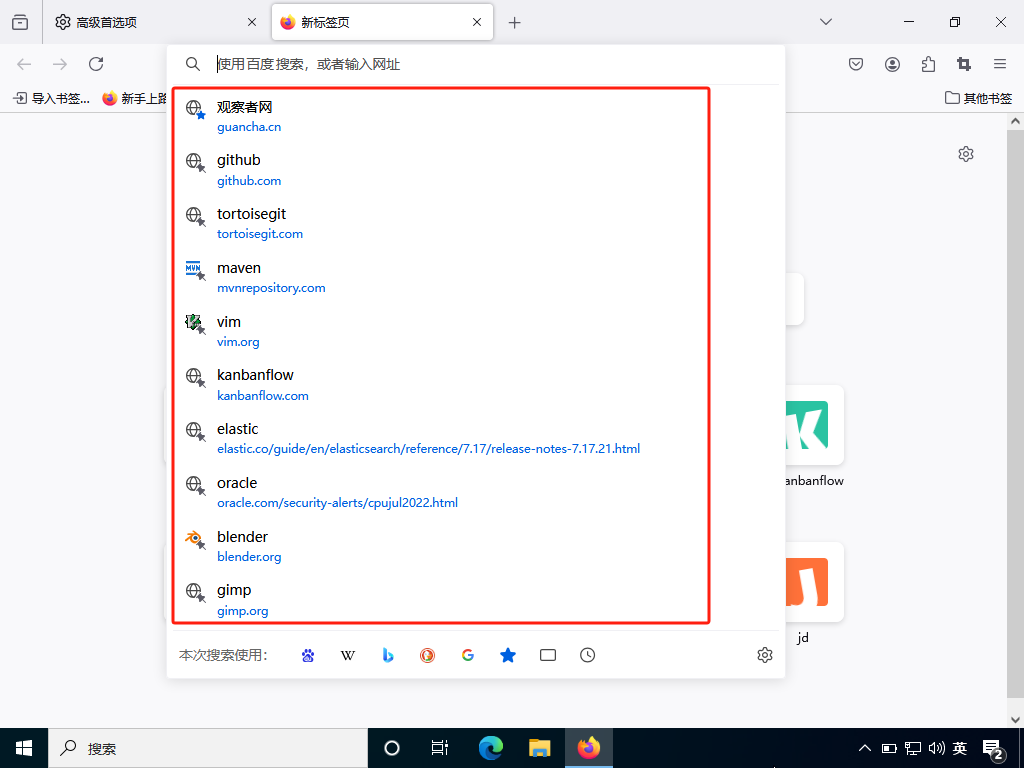1024x768 pixels.
Task: Open search settings gear in dropdown
Action: (x=765, y=655)
